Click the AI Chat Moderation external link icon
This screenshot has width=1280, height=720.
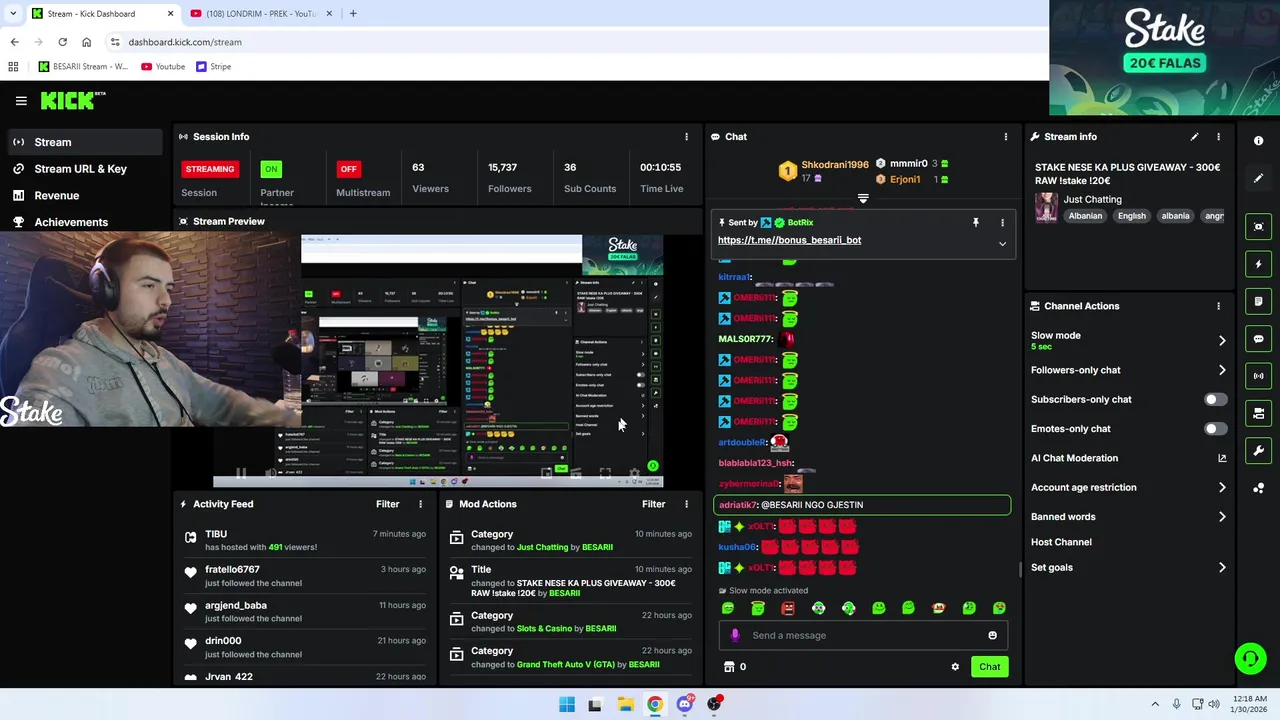(x=1222, y=458)
